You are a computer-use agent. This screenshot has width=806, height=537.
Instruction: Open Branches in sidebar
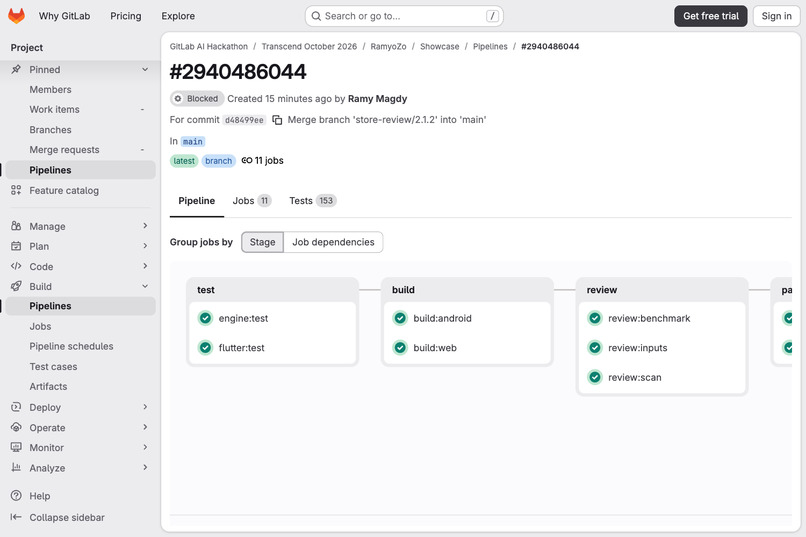click(81, 129)
